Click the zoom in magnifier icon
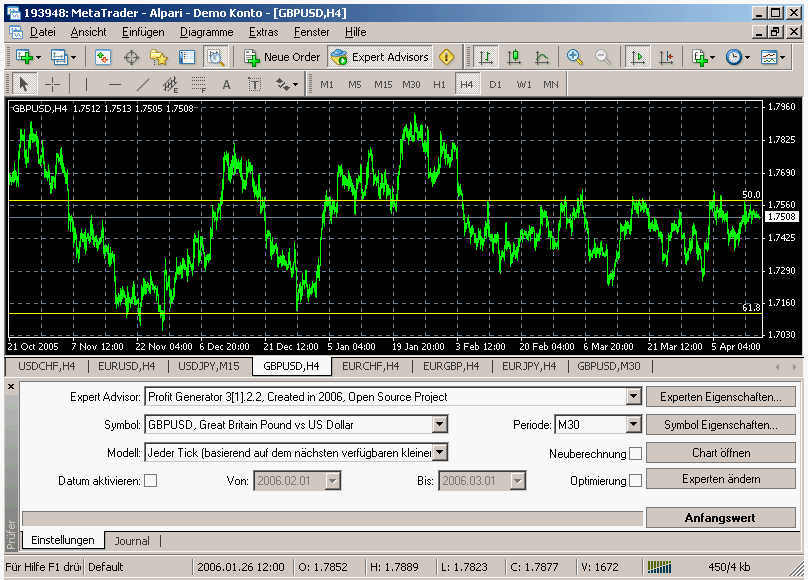The height and width of the screenshot is (580, 808). tap(575, 57)
